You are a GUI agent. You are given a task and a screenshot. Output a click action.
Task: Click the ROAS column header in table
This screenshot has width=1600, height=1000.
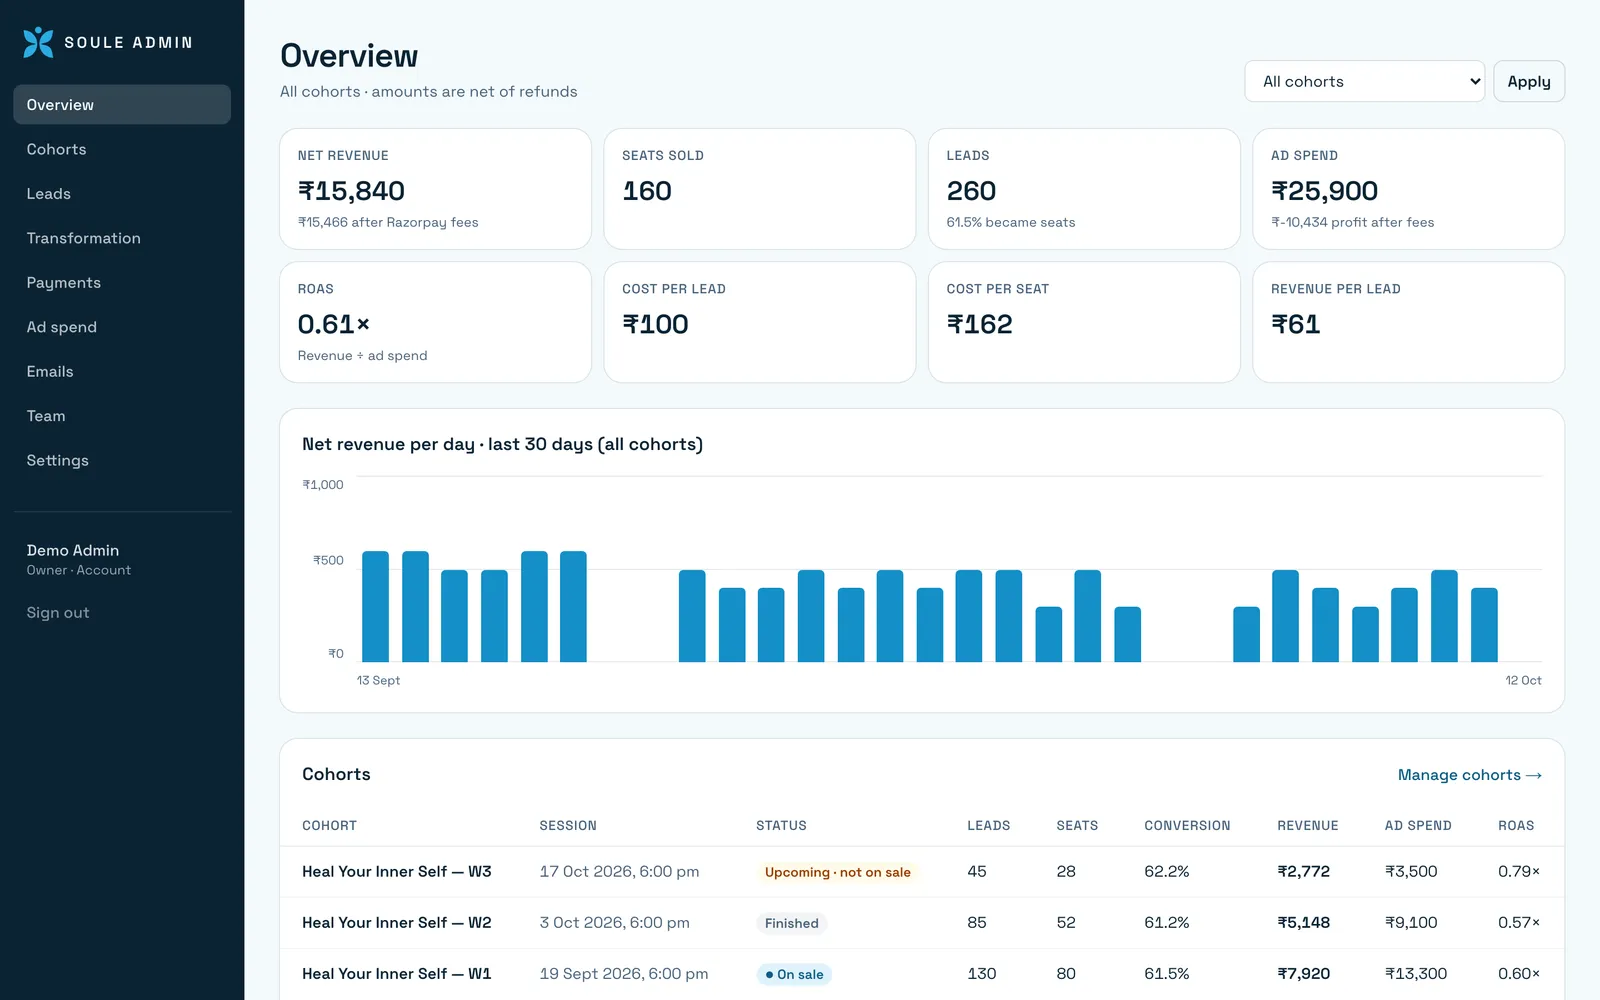(x=1516, y=826)
